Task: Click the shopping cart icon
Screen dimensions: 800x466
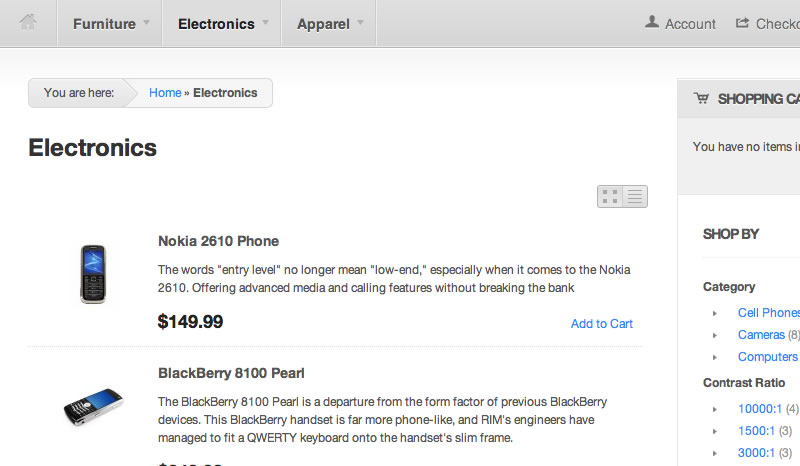Action: tap(701, 98)
